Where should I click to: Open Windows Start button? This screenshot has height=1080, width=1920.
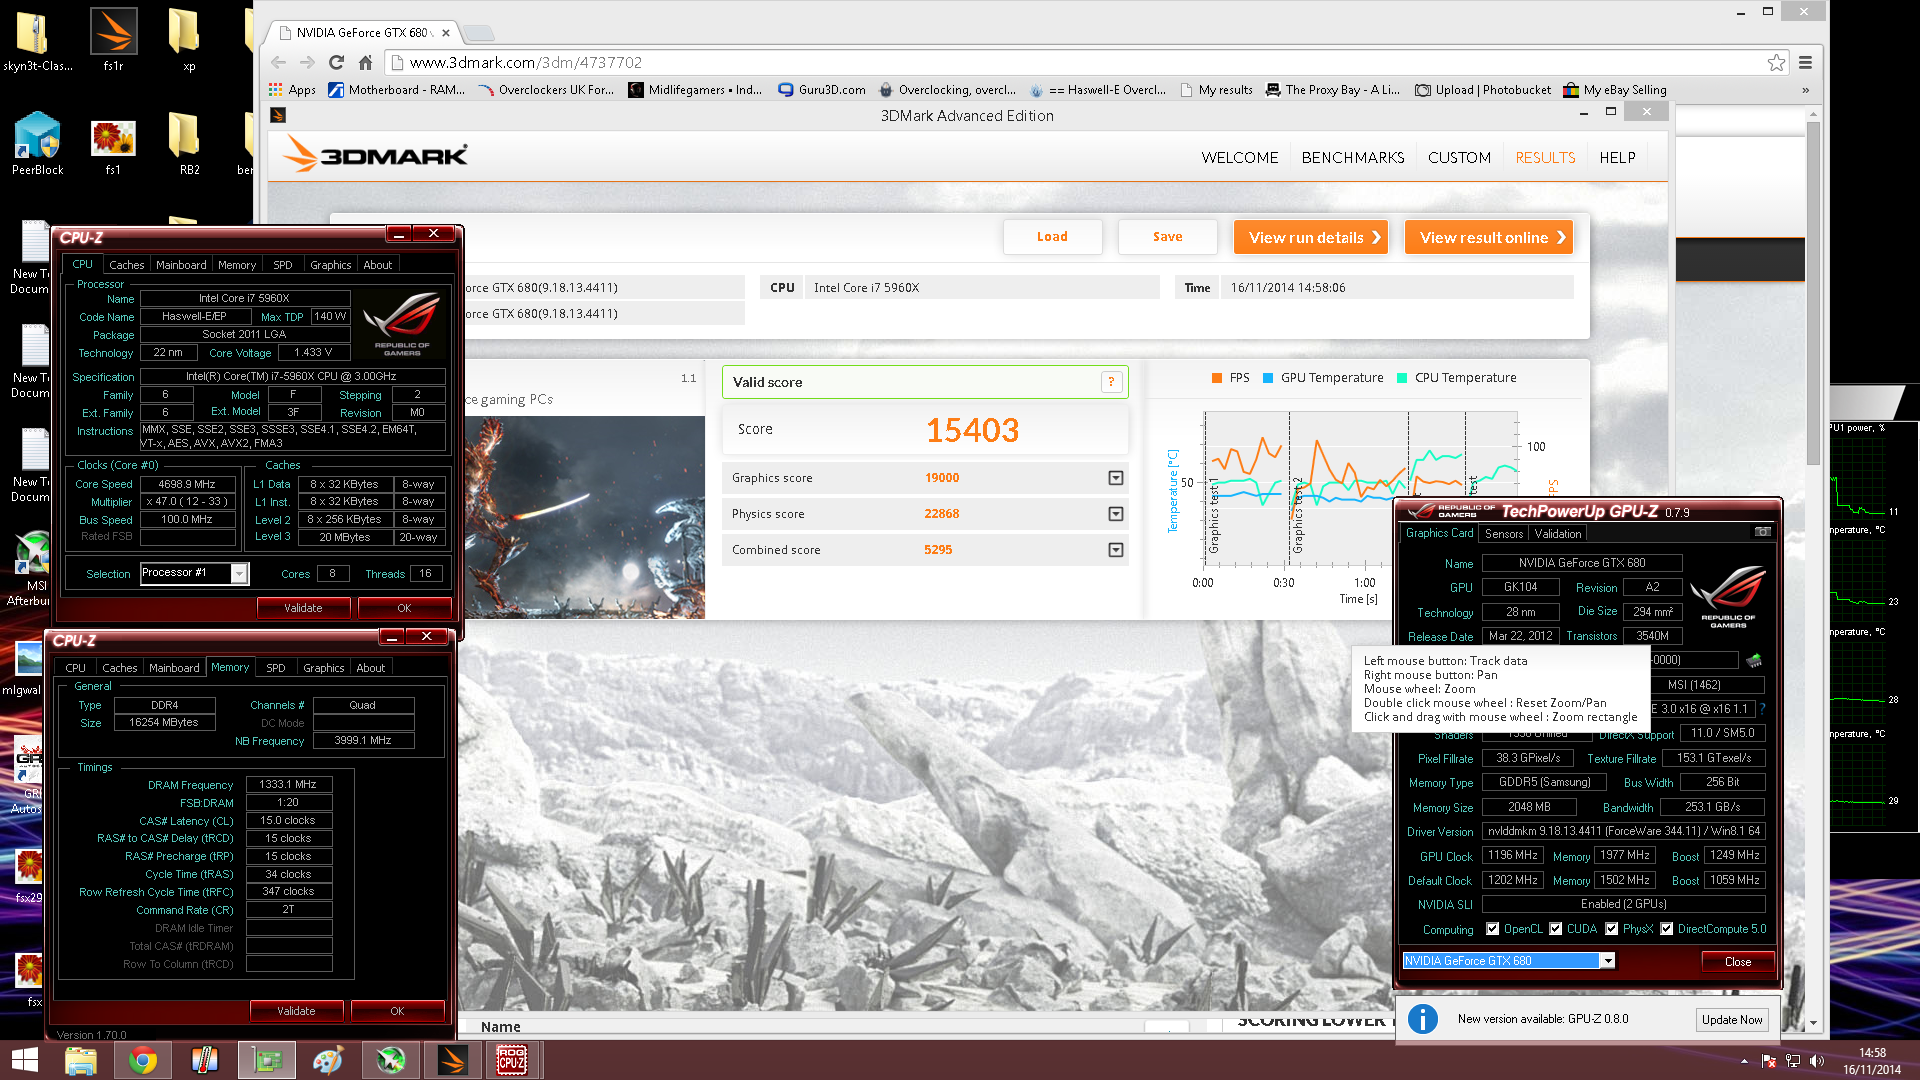(24, 1060)
